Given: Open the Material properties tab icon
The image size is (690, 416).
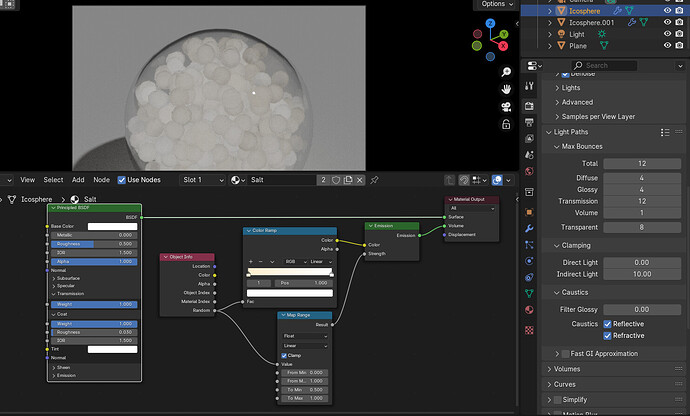Looking at the screenshot, I should (529, 309).
